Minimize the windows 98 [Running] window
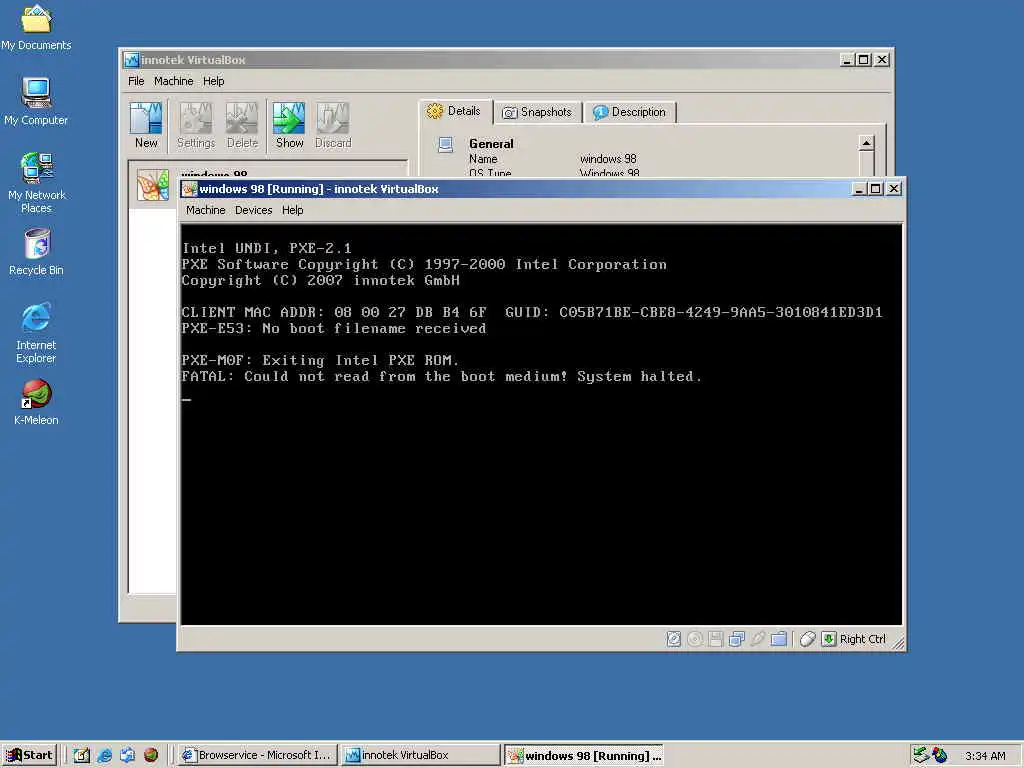This screenshot has height=768, width=1024. point(859,189)
